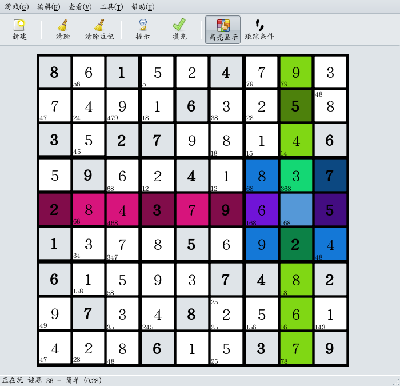Select the bold 8 in the top row
This screenshot has height=386, width=400.
pos(54,72)
